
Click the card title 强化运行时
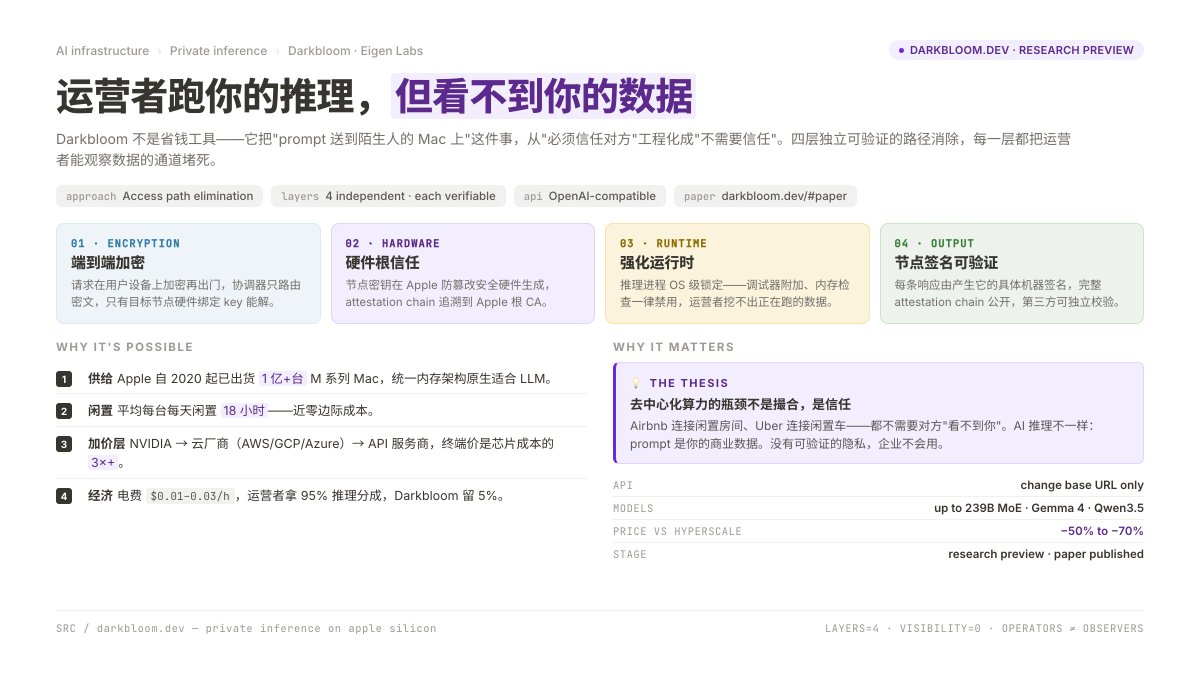[657, 263]
